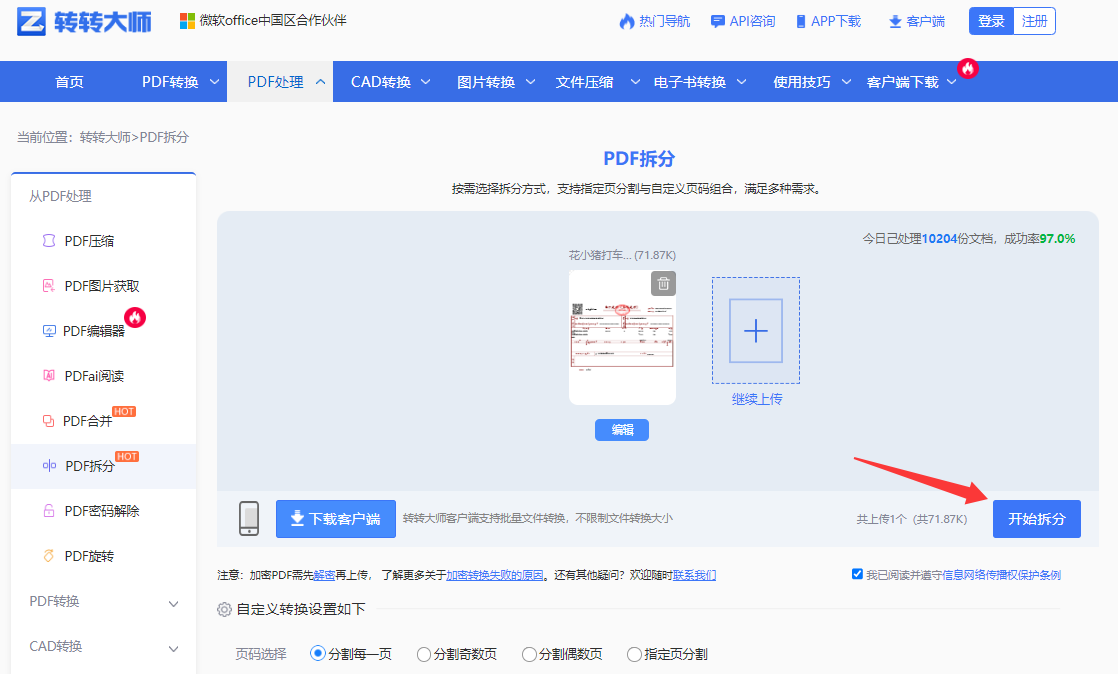The image size is (1118, 674).
Task: Click the 转转大师 logo icon
Action: (31, 22)
